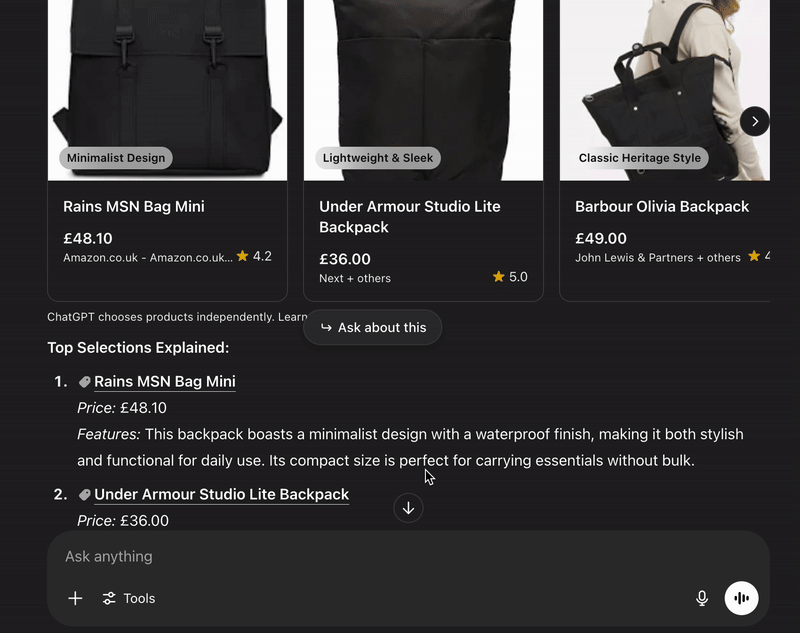Click in the Ask anything input field
The height and width of the screenshot is (633, 800).
click(x=408, y=556)
